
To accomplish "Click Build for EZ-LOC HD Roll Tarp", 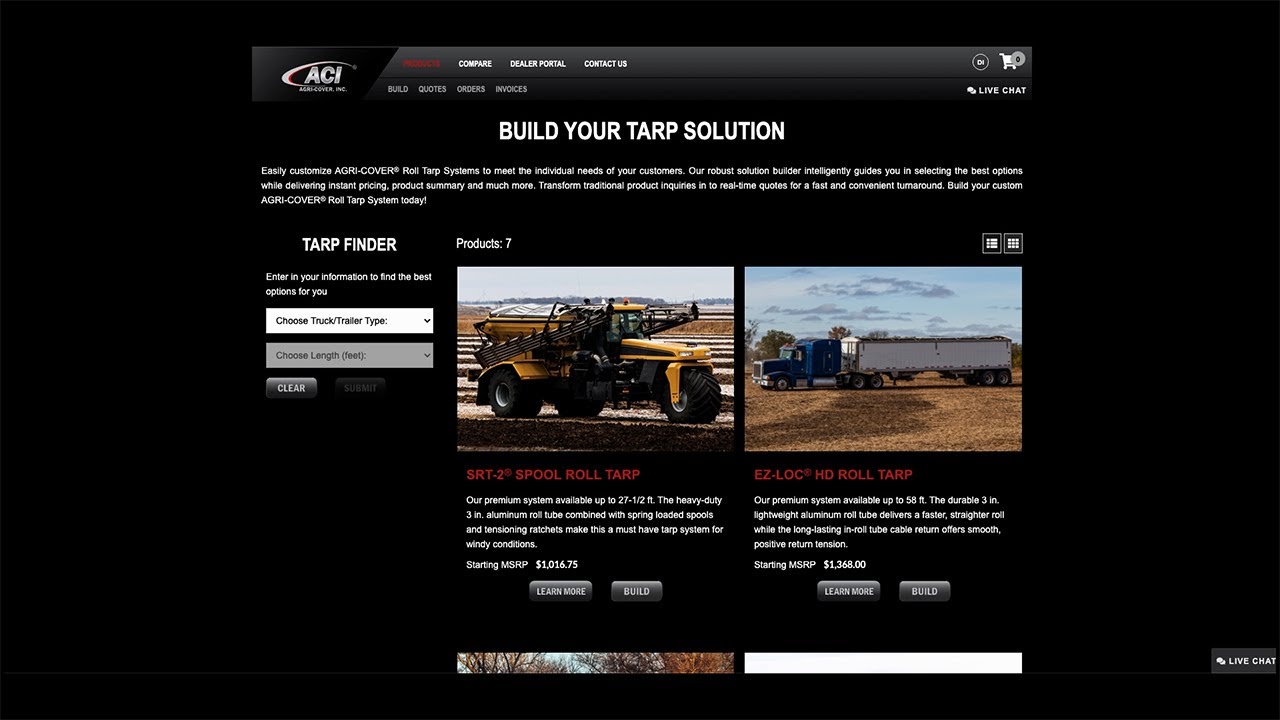I will pyautogui.click(x=925, y=591).
